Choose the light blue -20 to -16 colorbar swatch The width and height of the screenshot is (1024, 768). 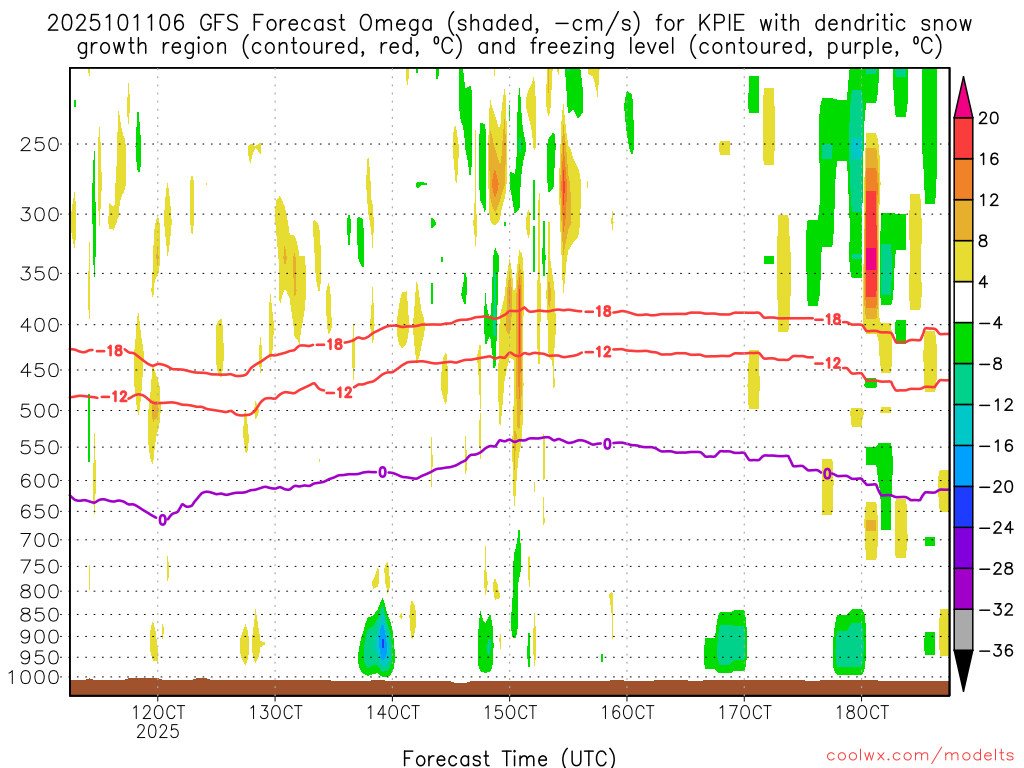963,466
